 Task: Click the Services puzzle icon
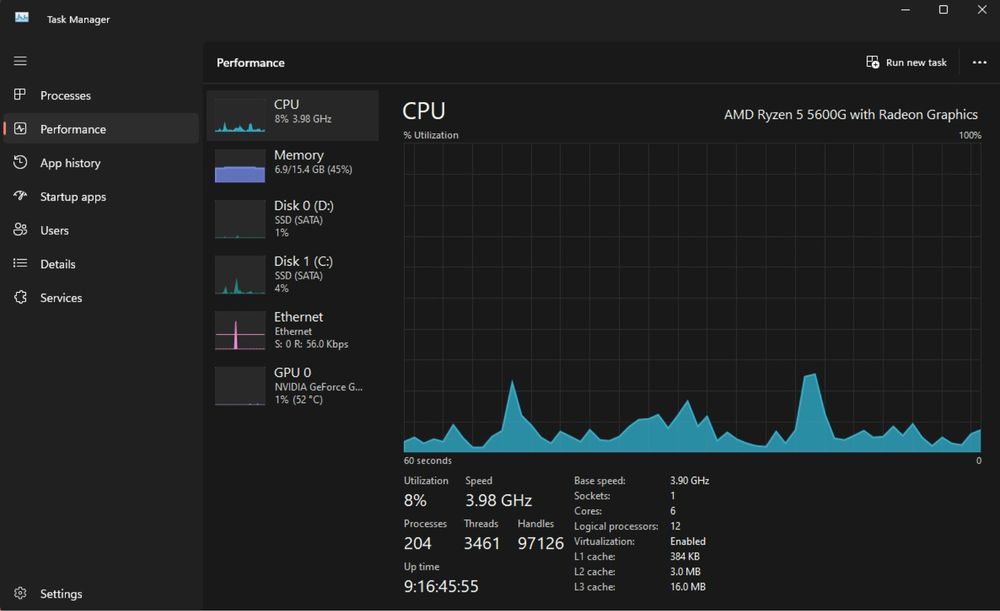tap(20, 297)
